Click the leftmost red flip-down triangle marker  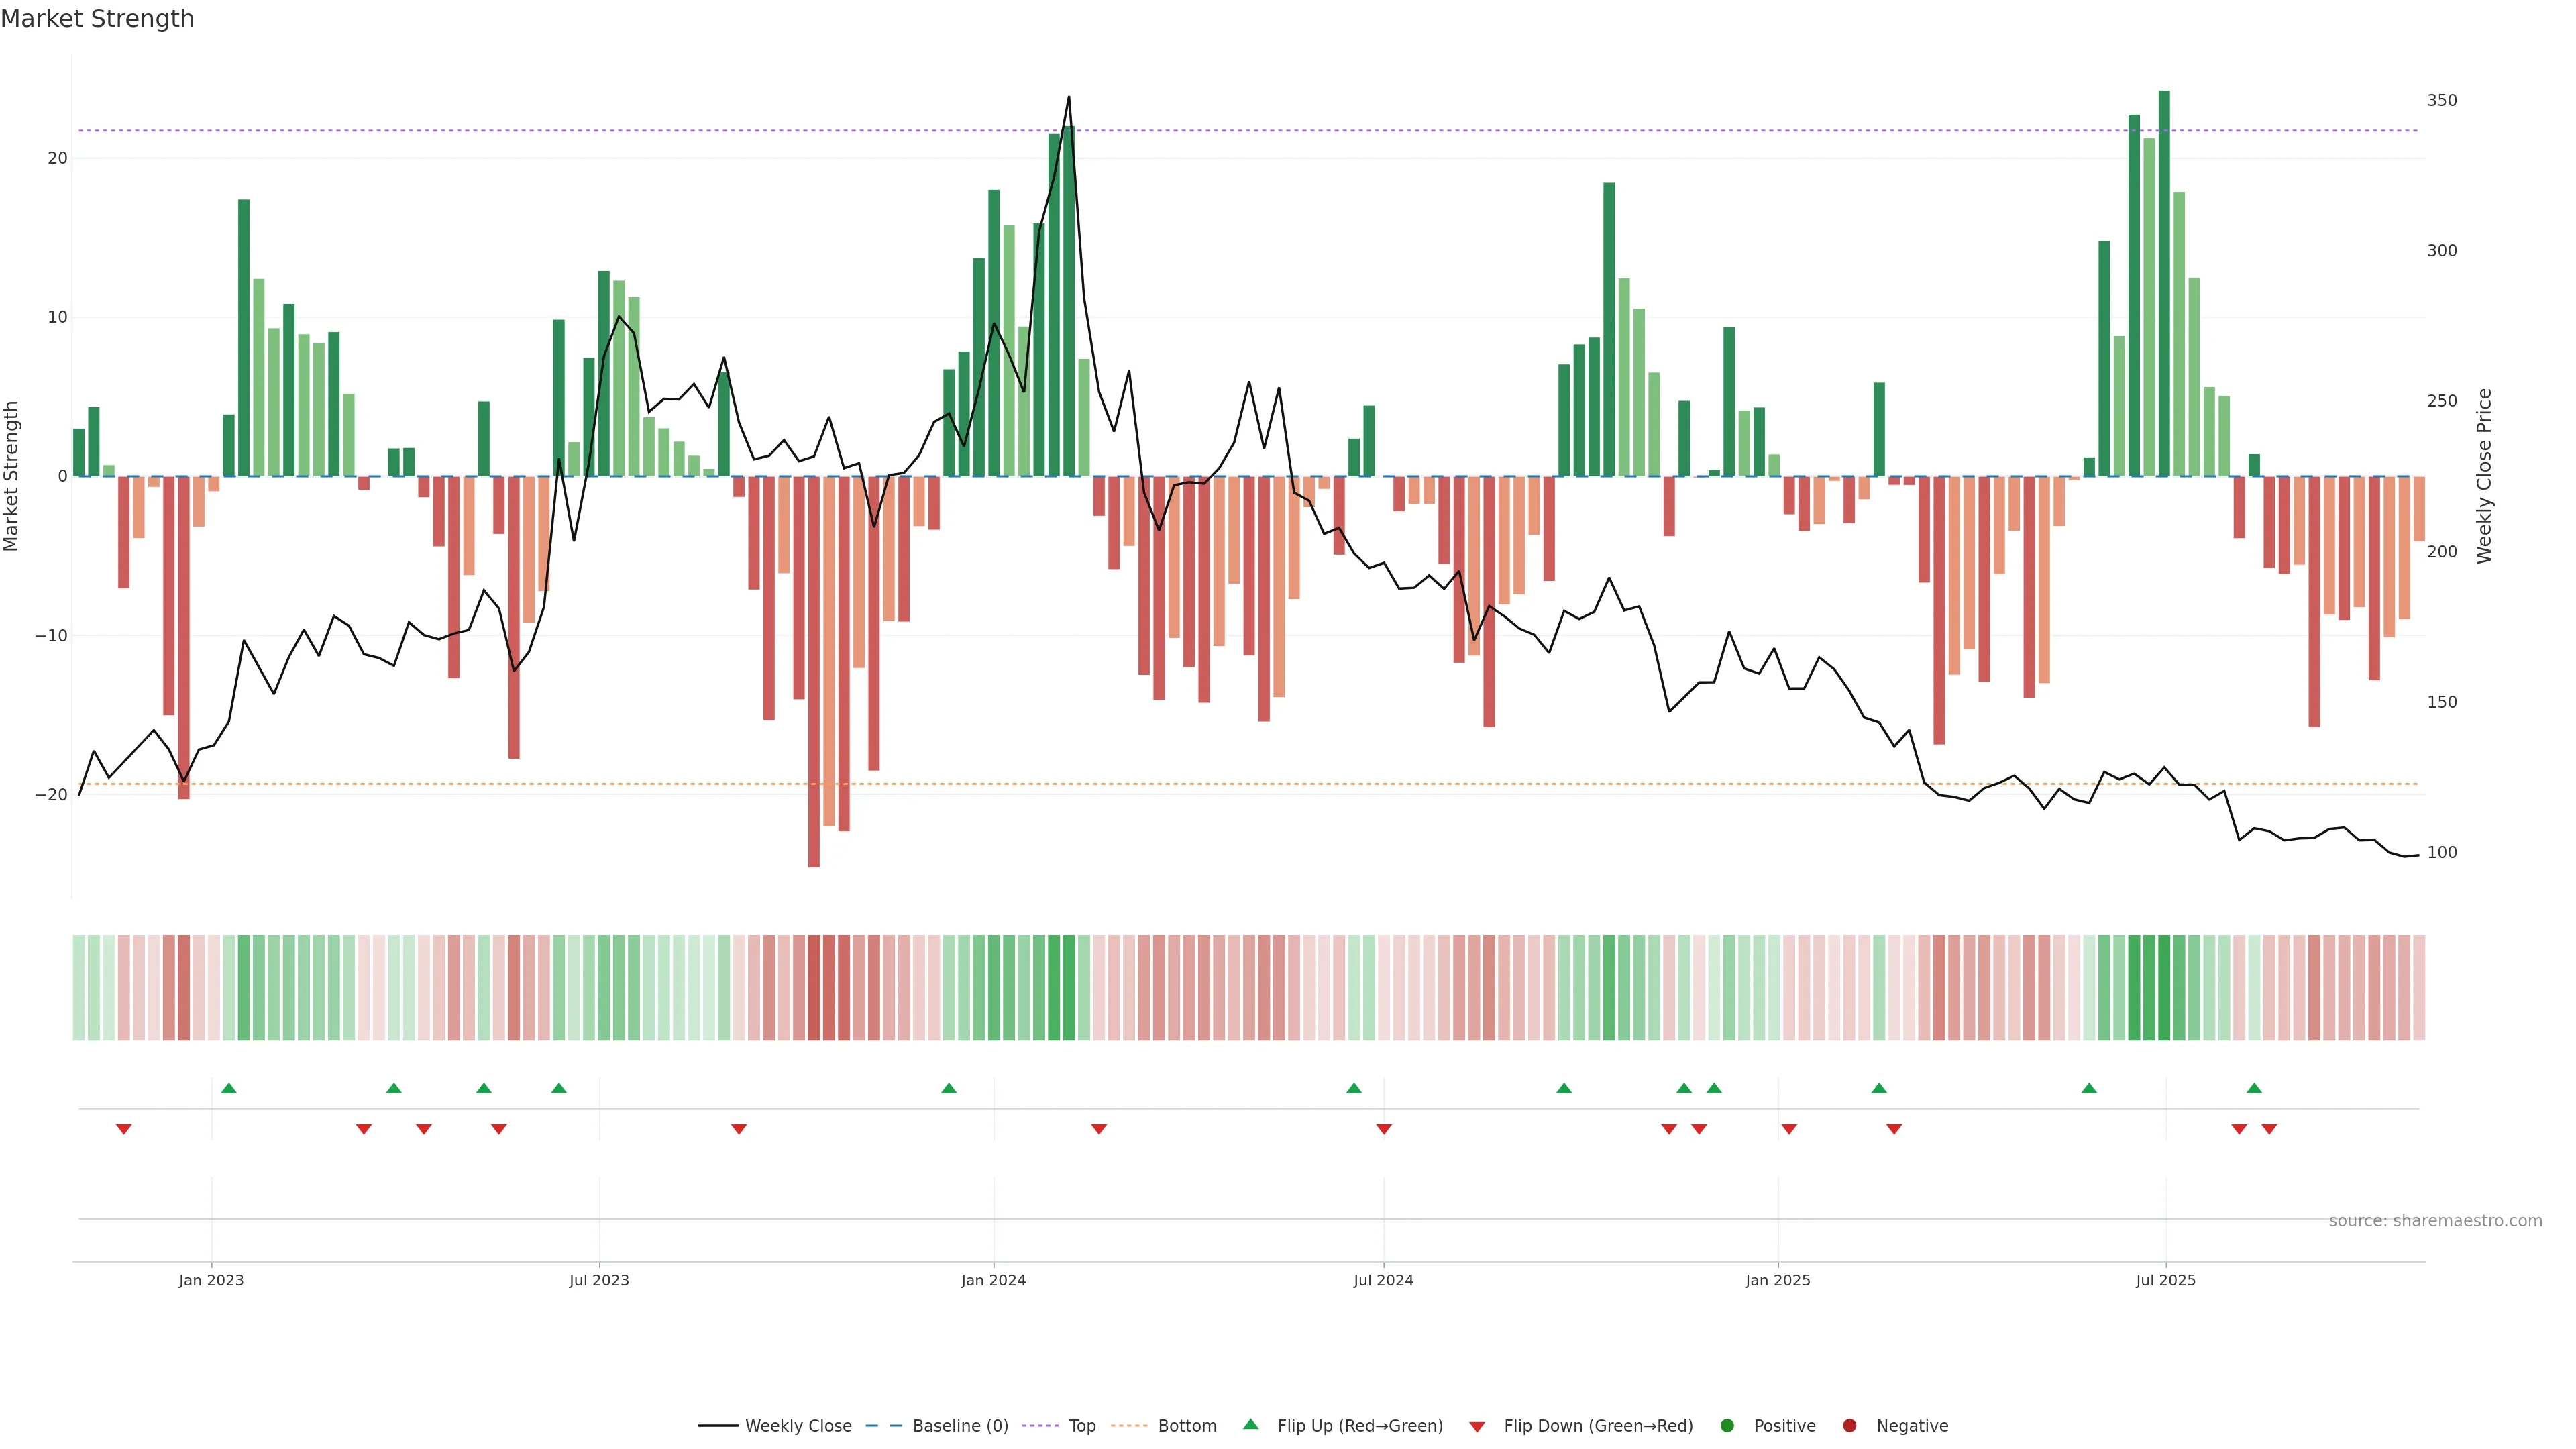pyautogui.click(x=124, y=1129)
